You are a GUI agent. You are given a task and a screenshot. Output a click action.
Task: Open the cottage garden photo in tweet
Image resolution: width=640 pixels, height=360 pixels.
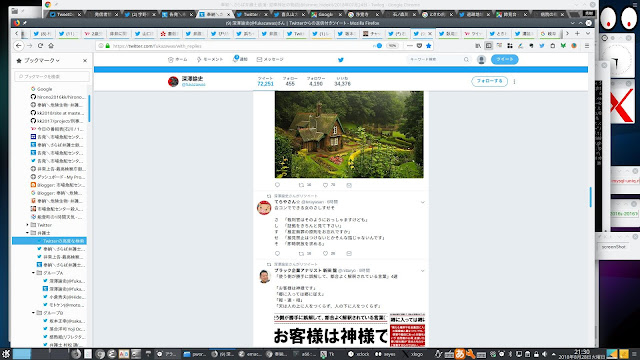pos(349,134)
